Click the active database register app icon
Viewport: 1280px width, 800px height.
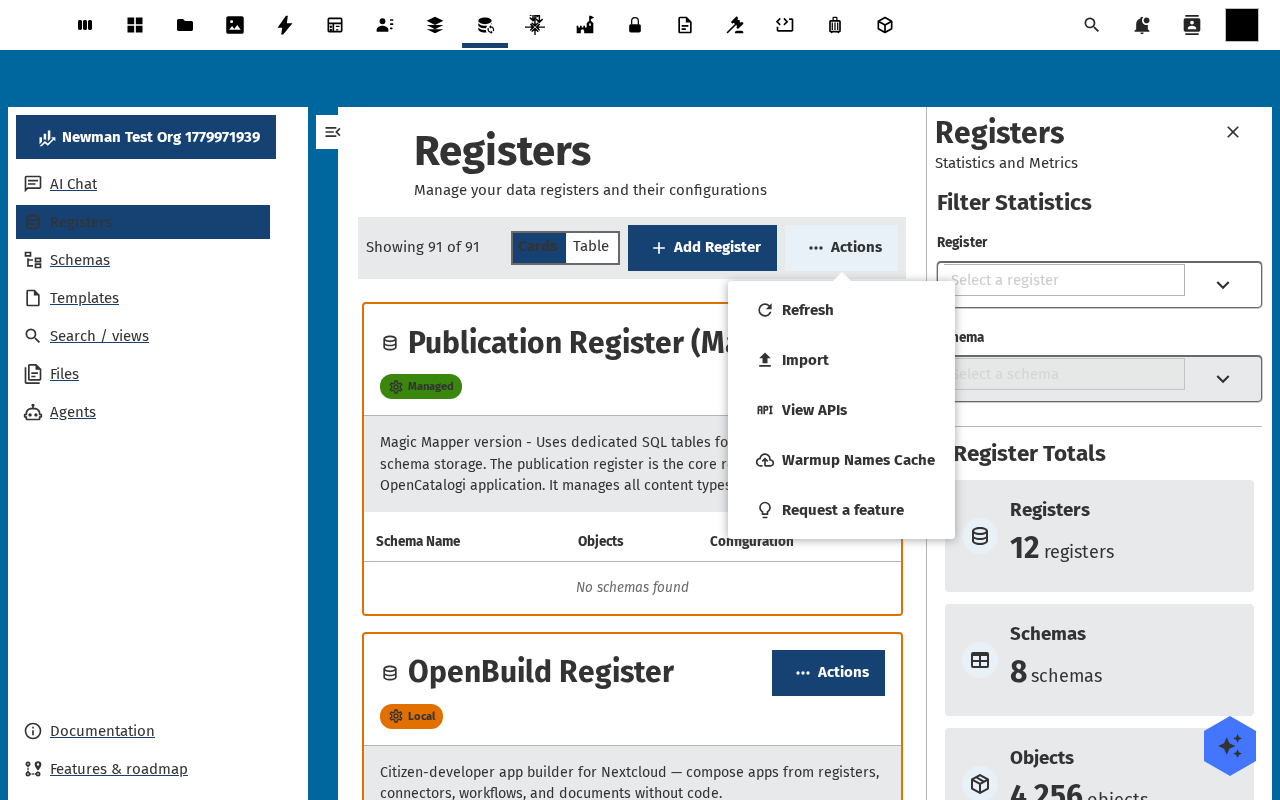tap(485, 25)
